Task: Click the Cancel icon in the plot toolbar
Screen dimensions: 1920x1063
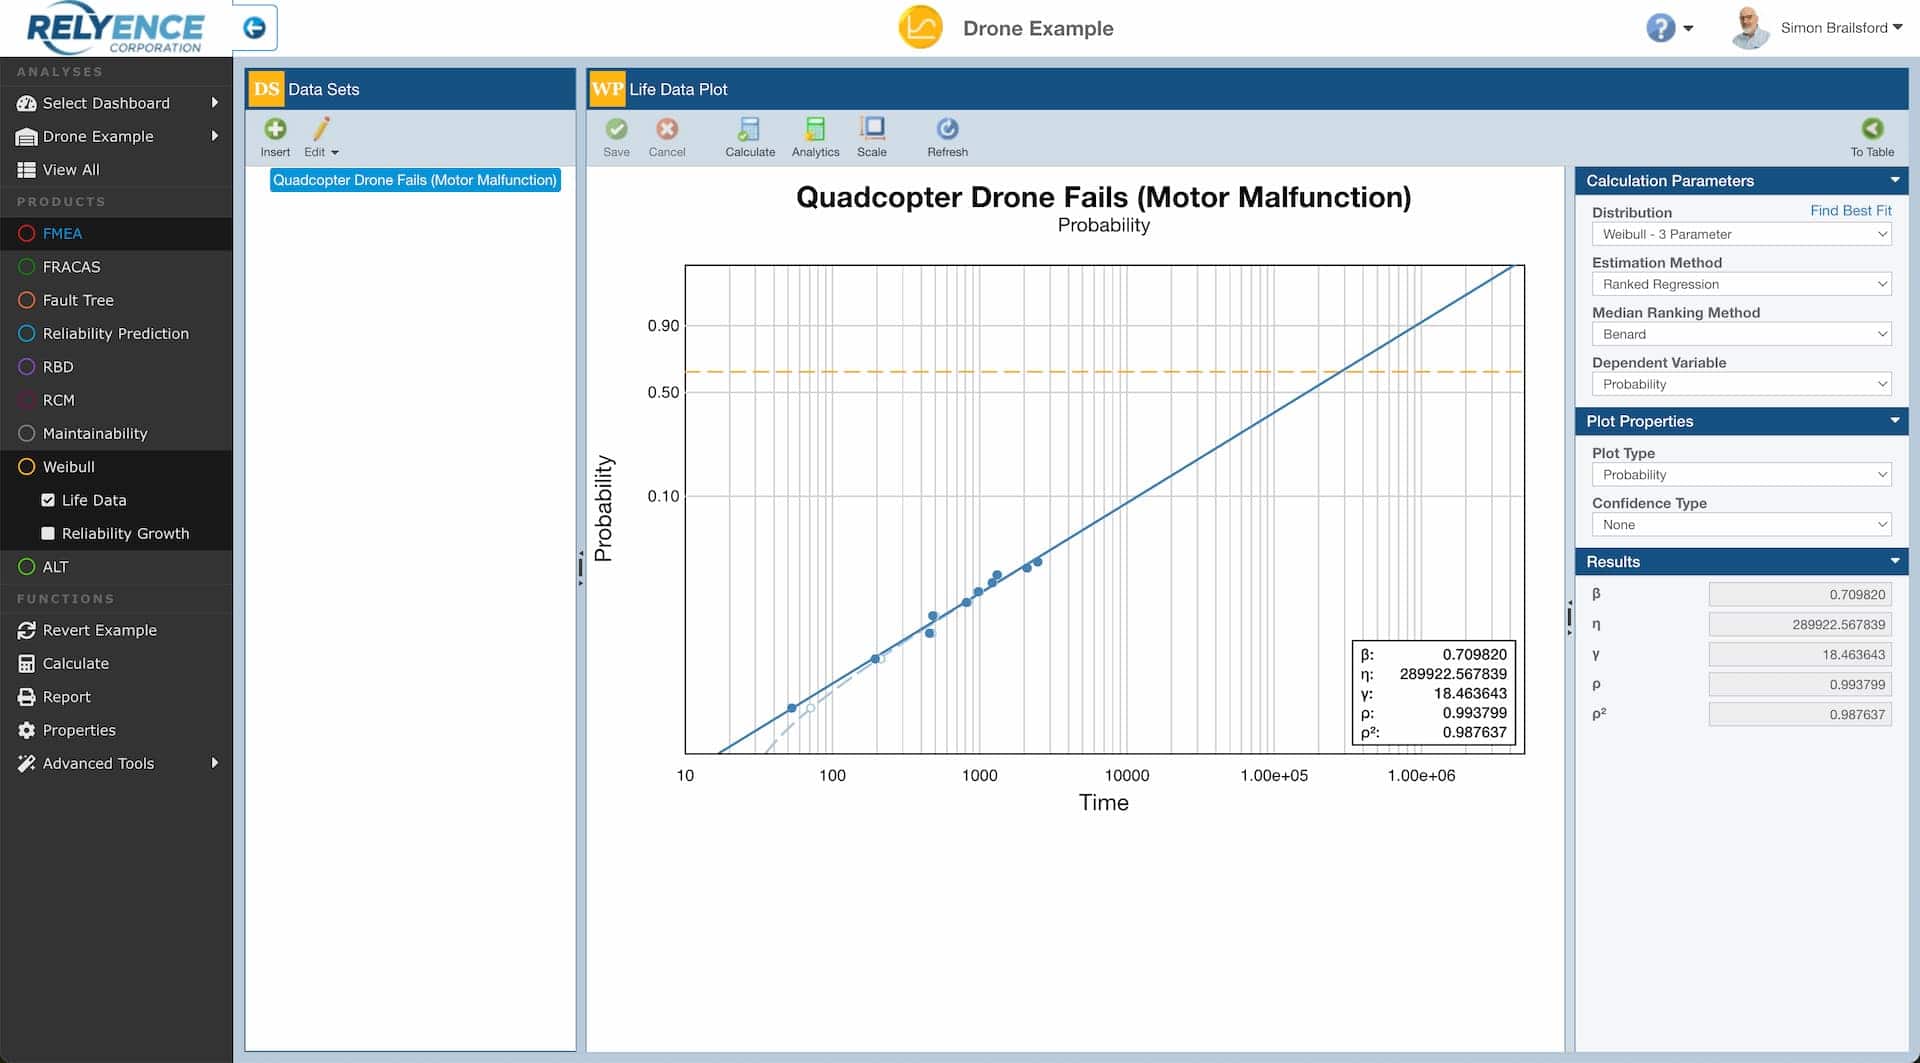Action: coord(667,137)
